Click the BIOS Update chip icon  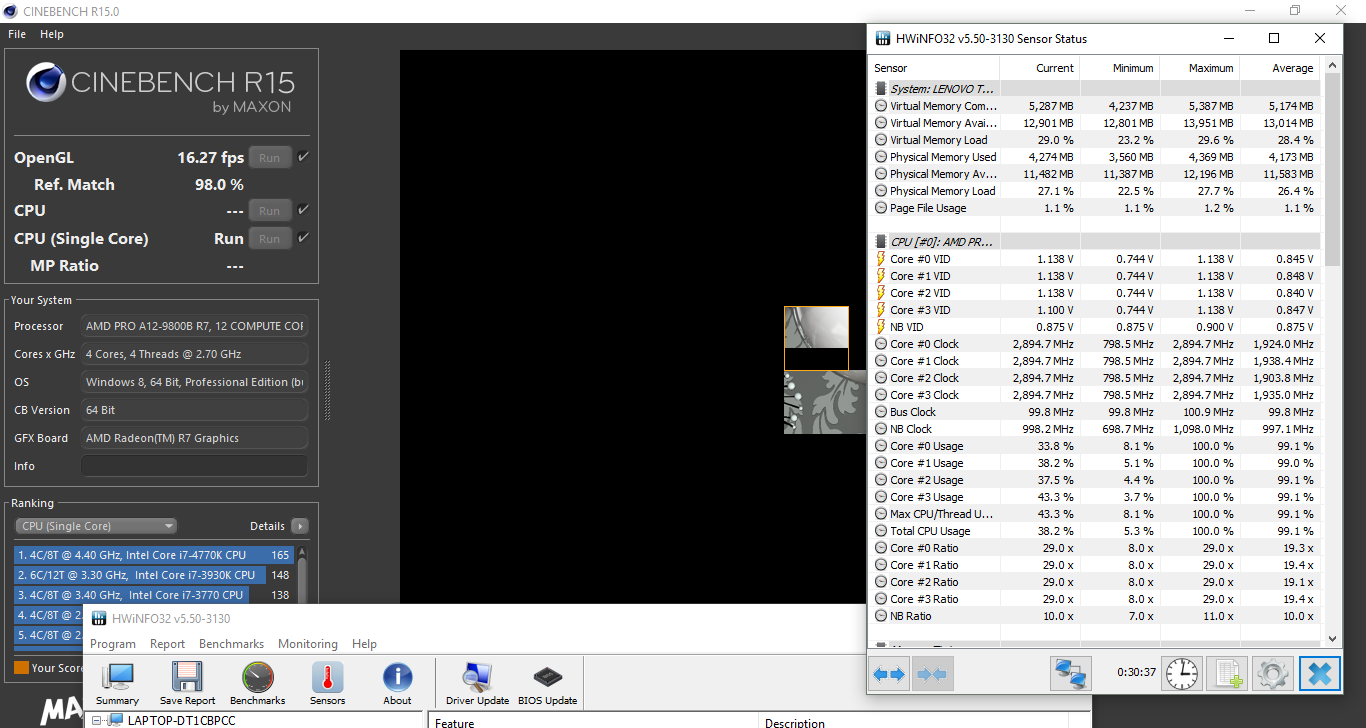[x=547, y=684]
